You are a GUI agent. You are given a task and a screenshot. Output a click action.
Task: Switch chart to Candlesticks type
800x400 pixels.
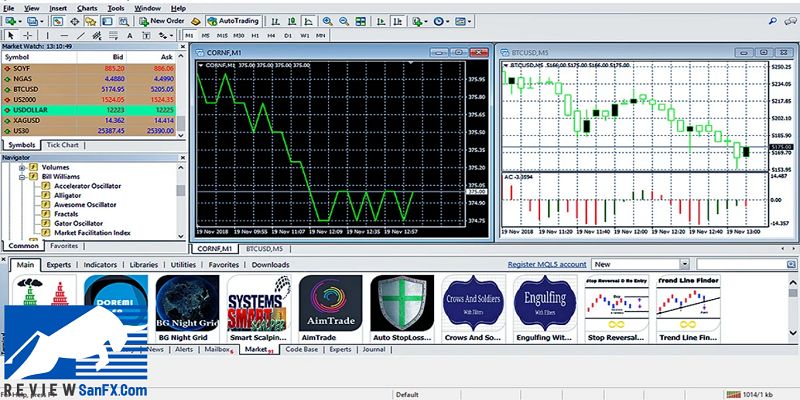[x=292, y=21]
